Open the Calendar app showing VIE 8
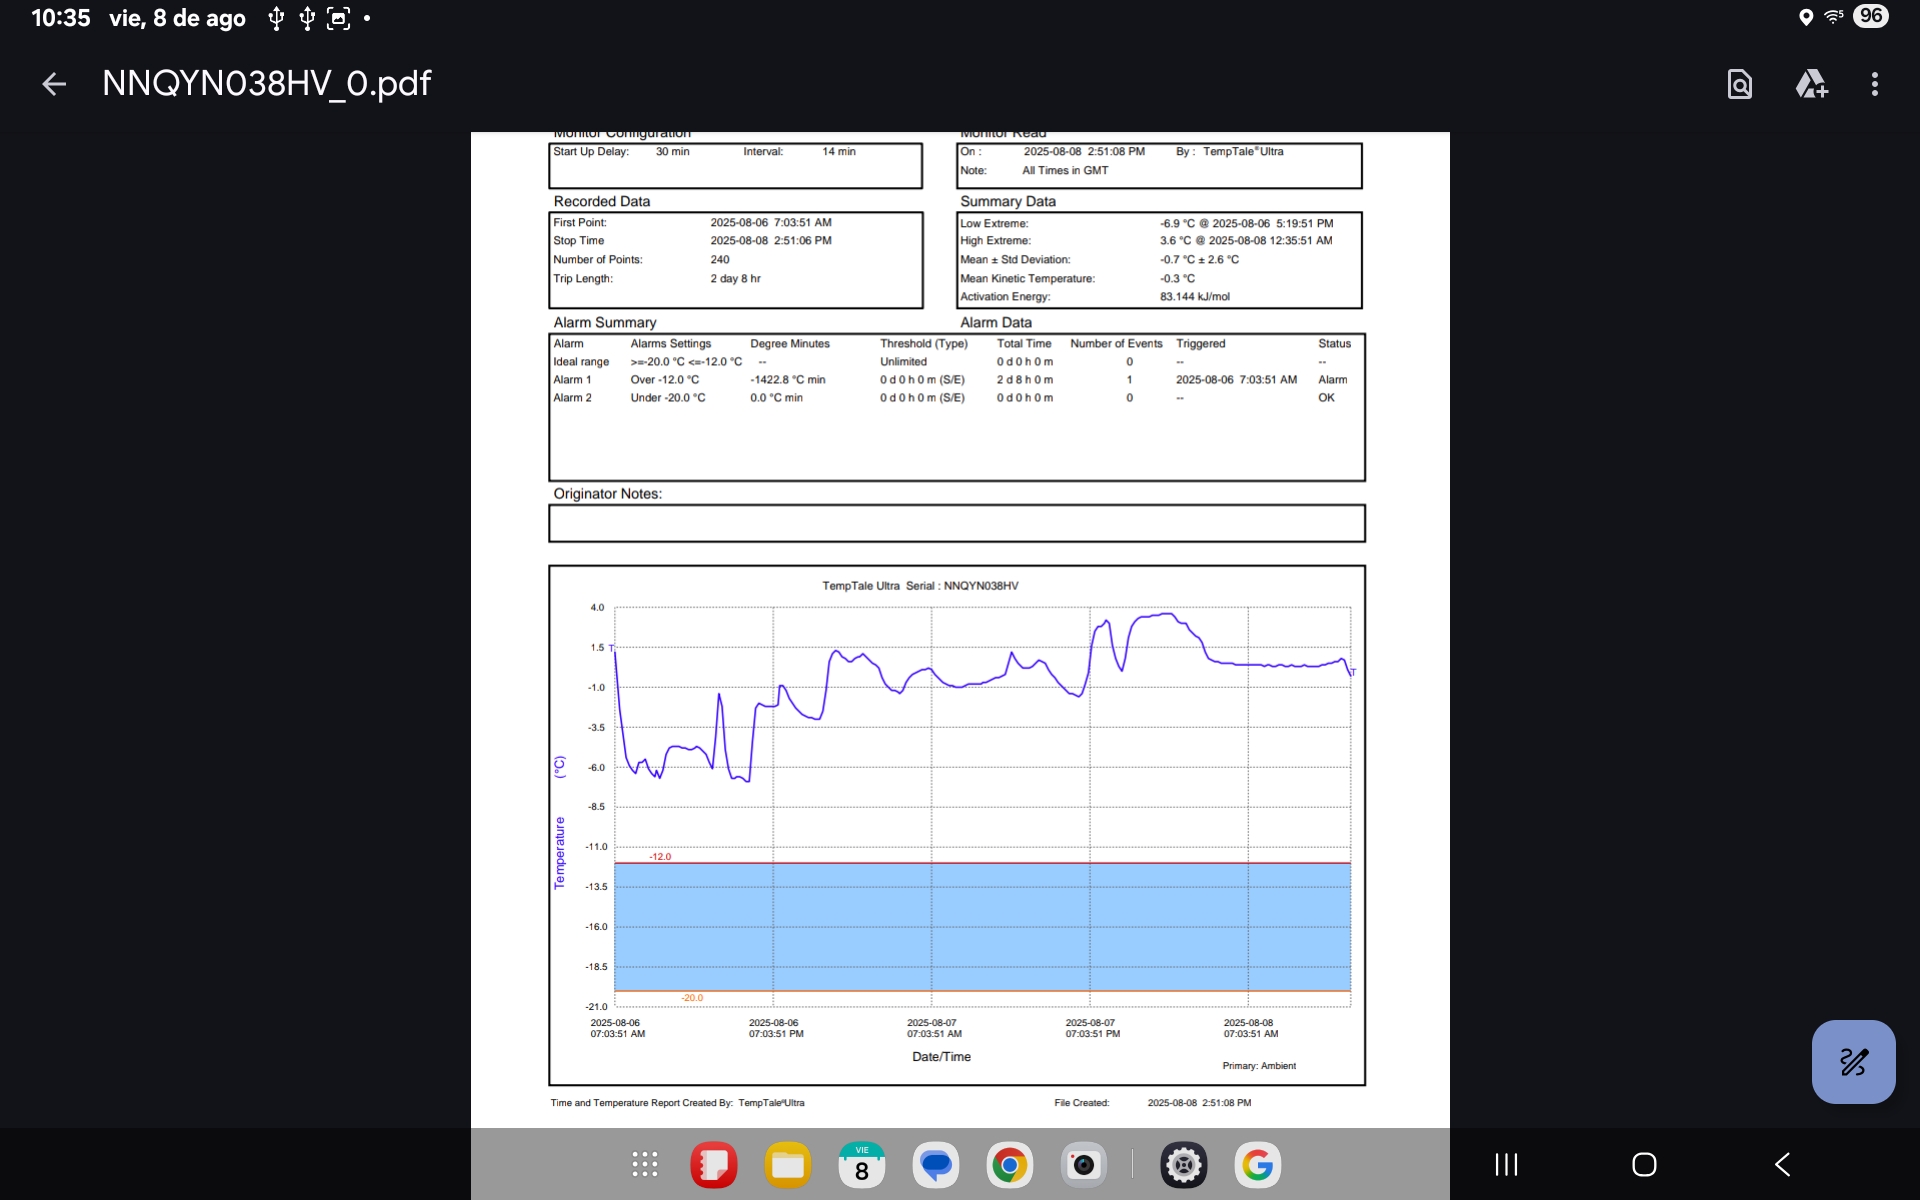Image resolution: width=1920 pixels, height=1200 pixels. [861, 1164]
